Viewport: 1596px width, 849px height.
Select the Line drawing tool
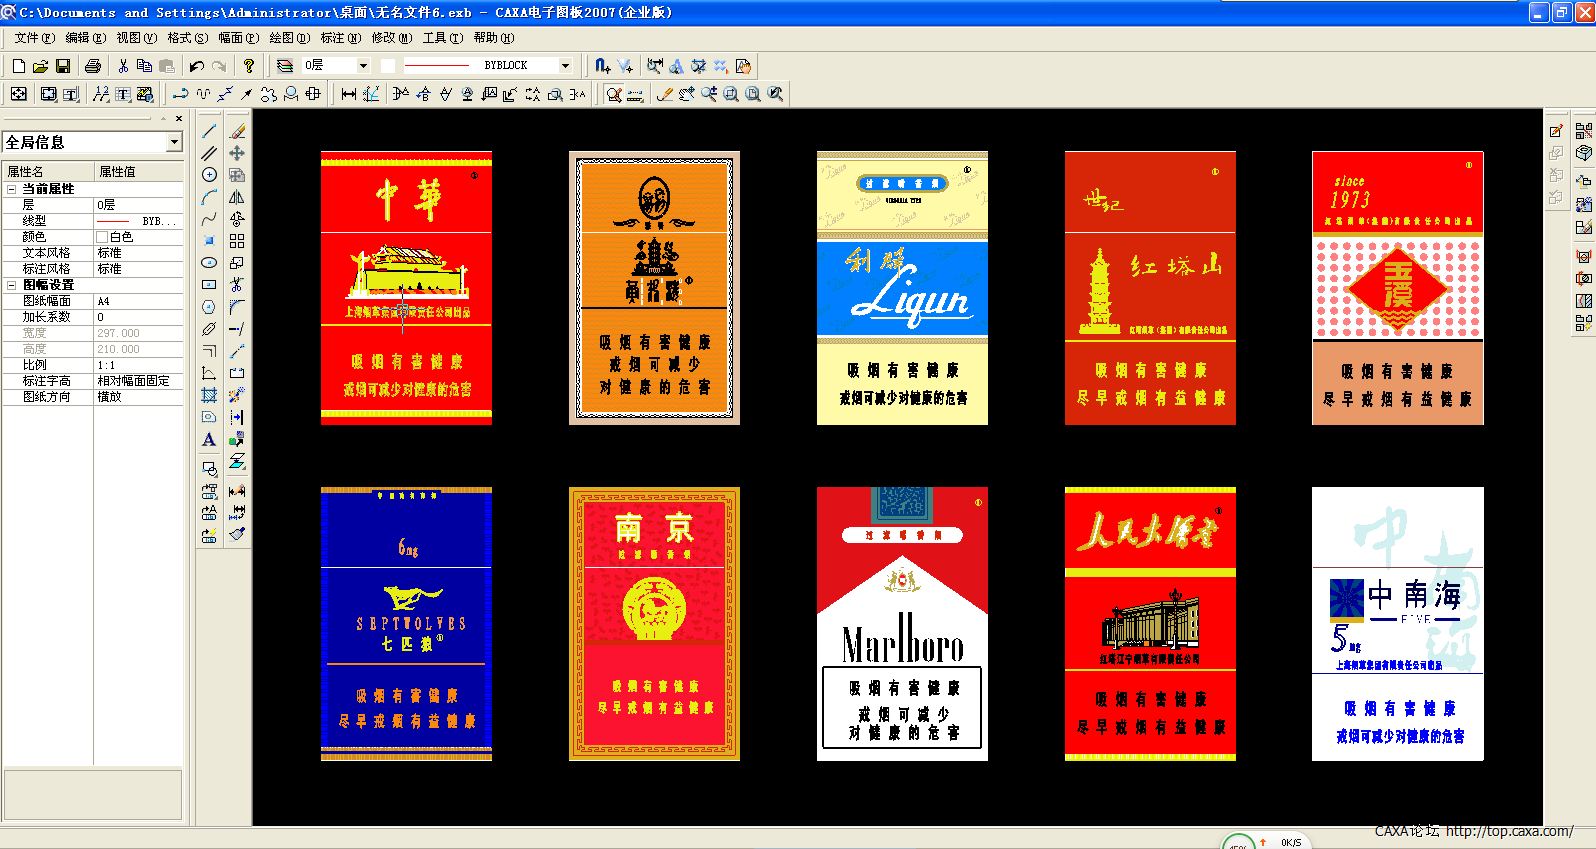click(209, 131)
